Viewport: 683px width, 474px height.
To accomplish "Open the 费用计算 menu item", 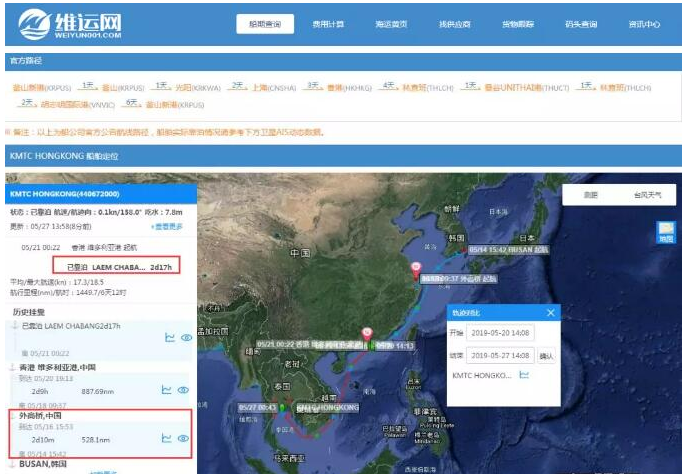I will coord(328,24).
